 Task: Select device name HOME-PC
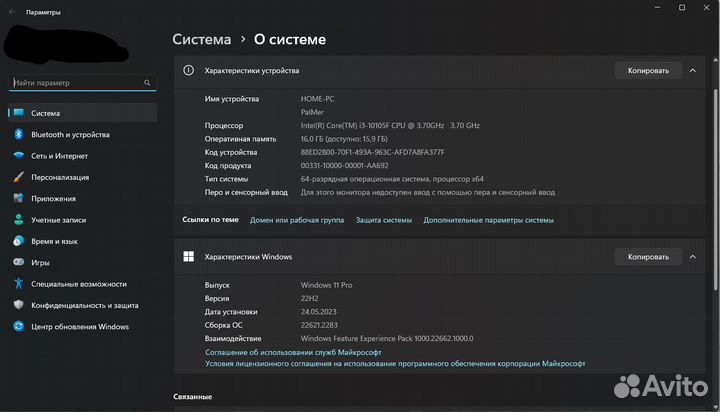click(x=317, y=99)
